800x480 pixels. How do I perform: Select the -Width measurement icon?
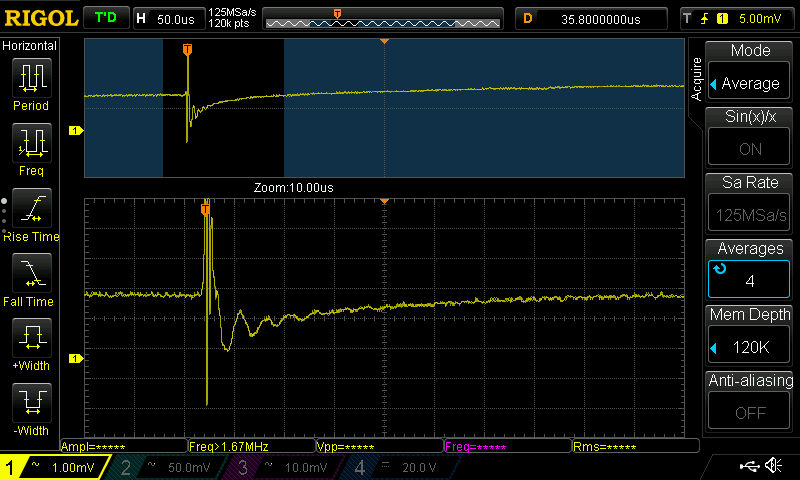click(32, 402)
